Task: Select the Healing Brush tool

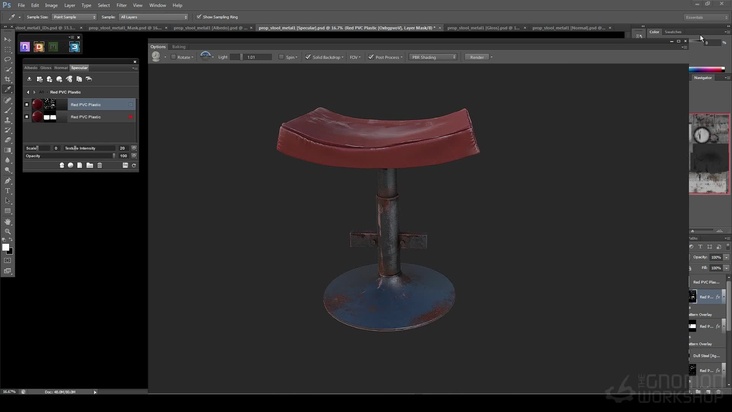Action: pos(7,100)
